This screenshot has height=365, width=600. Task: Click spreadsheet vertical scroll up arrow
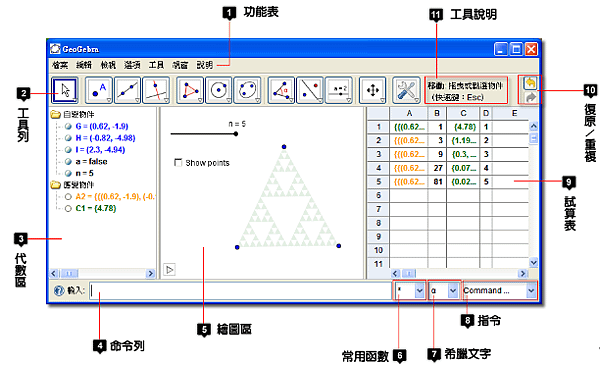pos(533,126)
